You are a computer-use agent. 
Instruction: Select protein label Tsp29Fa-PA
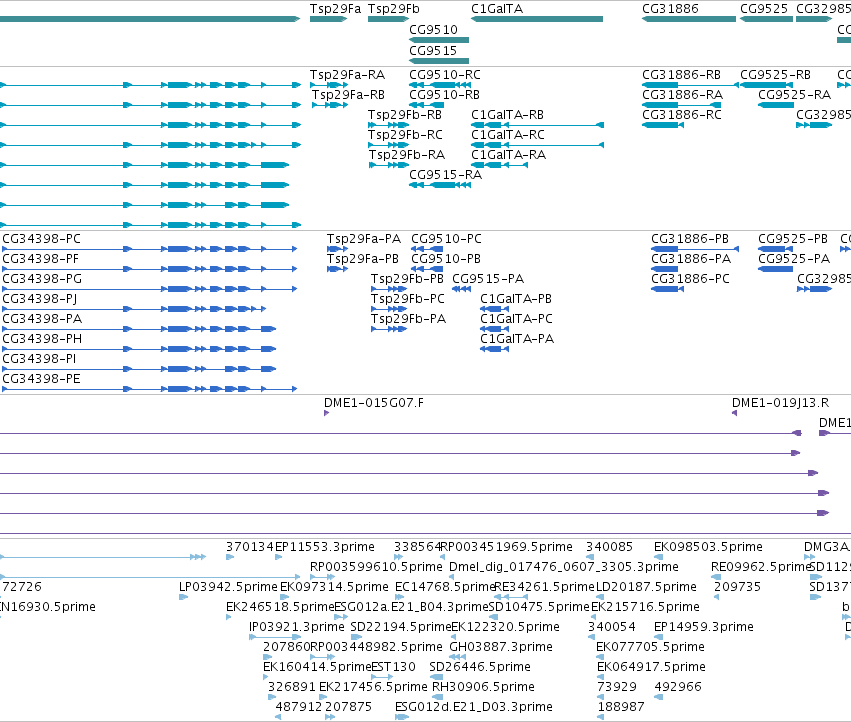pyautogui.click(x=364, y=239)
